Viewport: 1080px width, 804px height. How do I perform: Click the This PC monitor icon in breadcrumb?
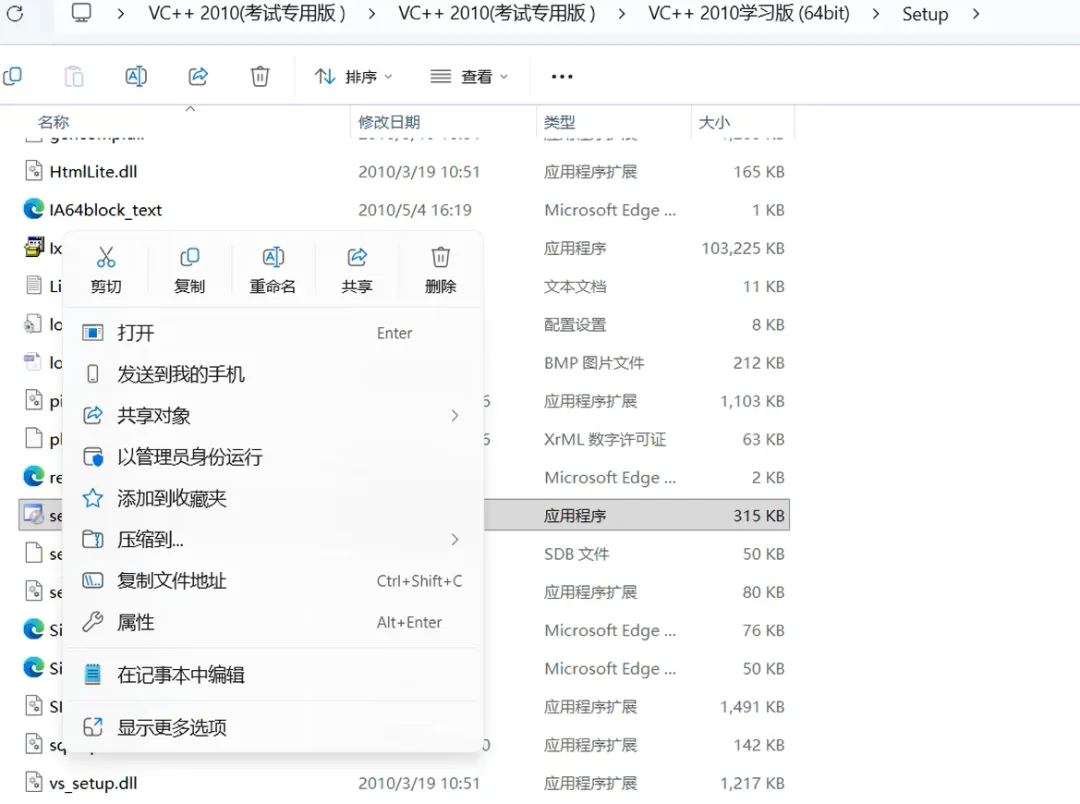[x=81, y=12]
